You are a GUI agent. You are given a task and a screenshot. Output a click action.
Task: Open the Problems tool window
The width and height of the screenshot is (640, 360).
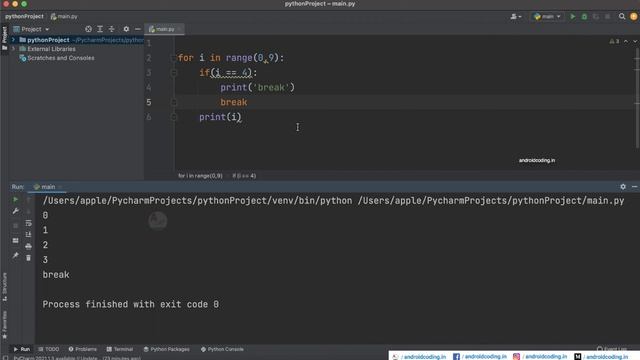point(82,349)
